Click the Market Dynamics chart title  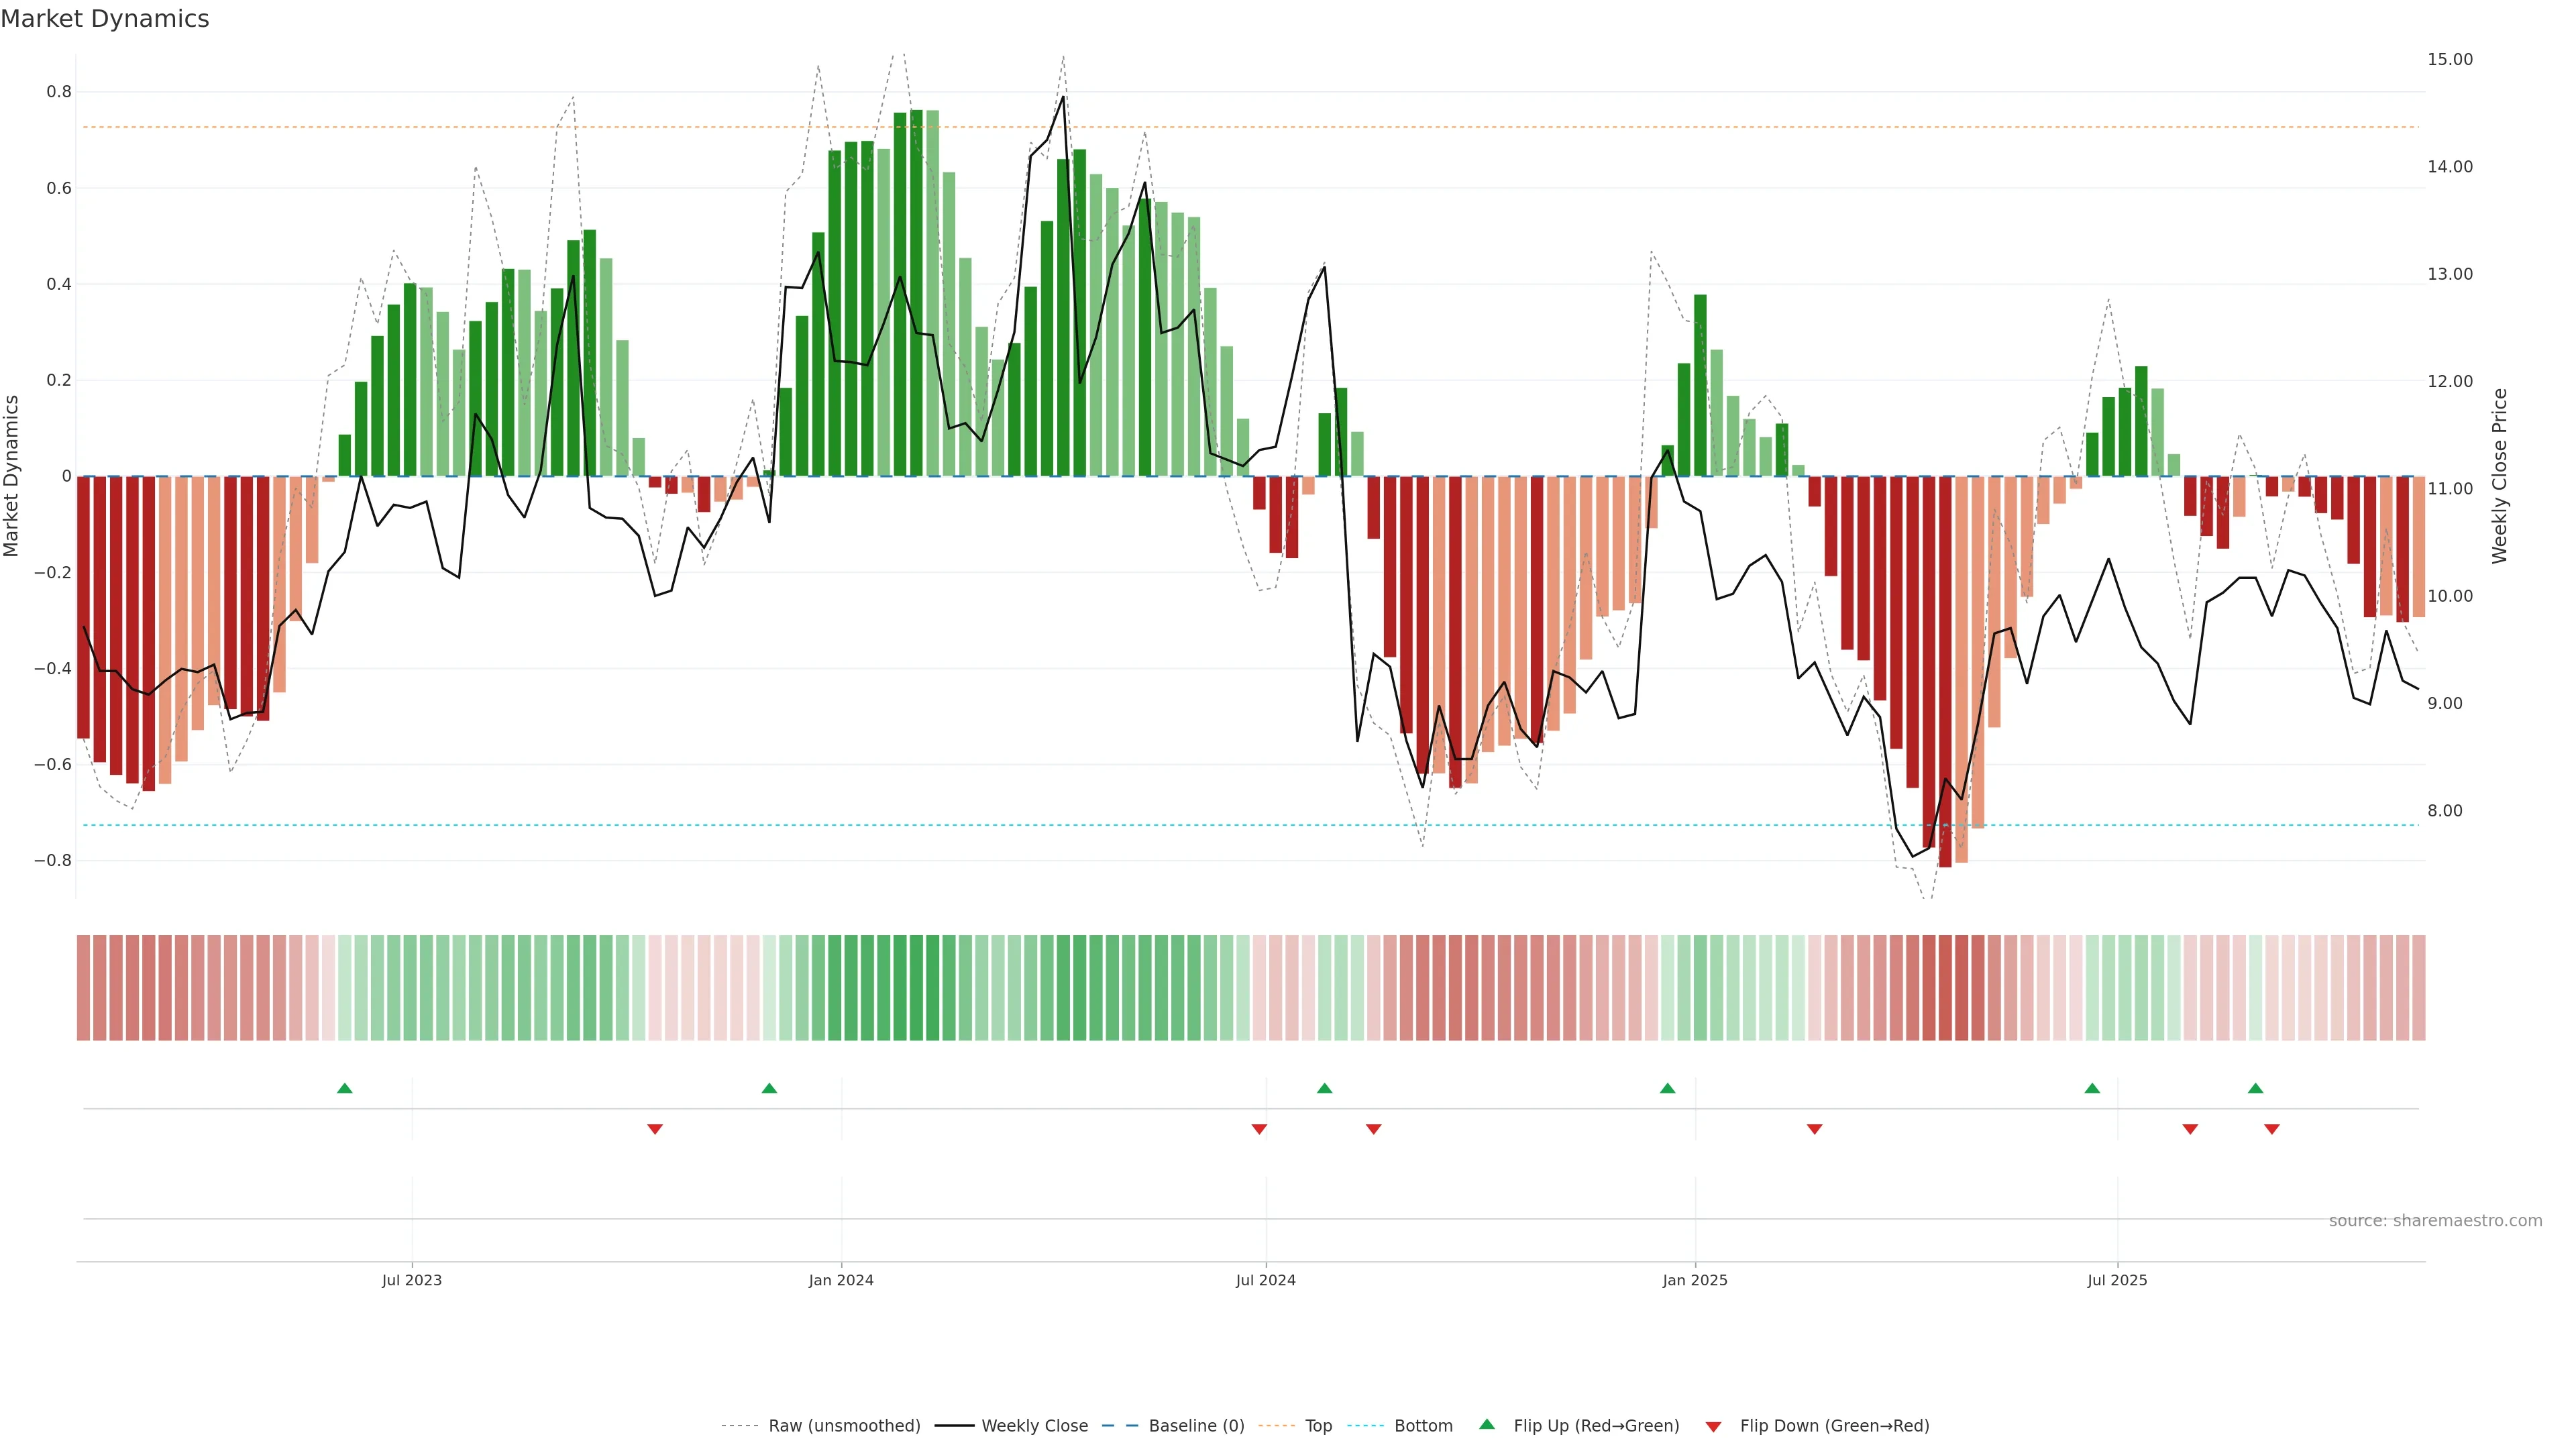[105, 19]
